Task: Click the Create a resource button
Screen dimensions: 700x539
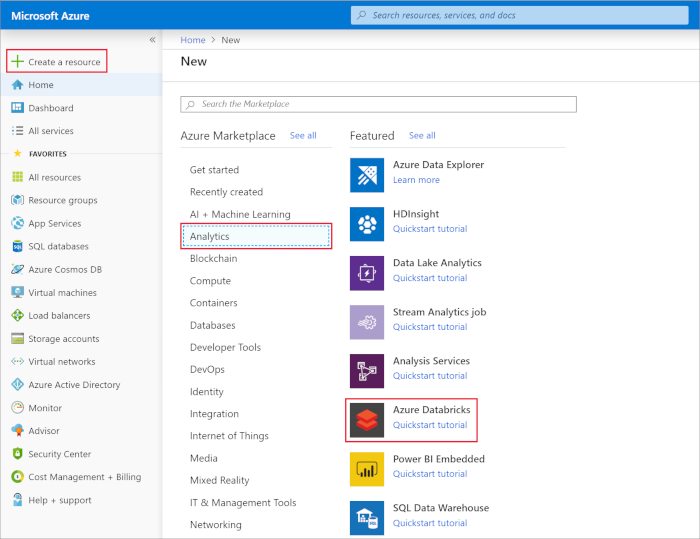Action: coord(56,62)
